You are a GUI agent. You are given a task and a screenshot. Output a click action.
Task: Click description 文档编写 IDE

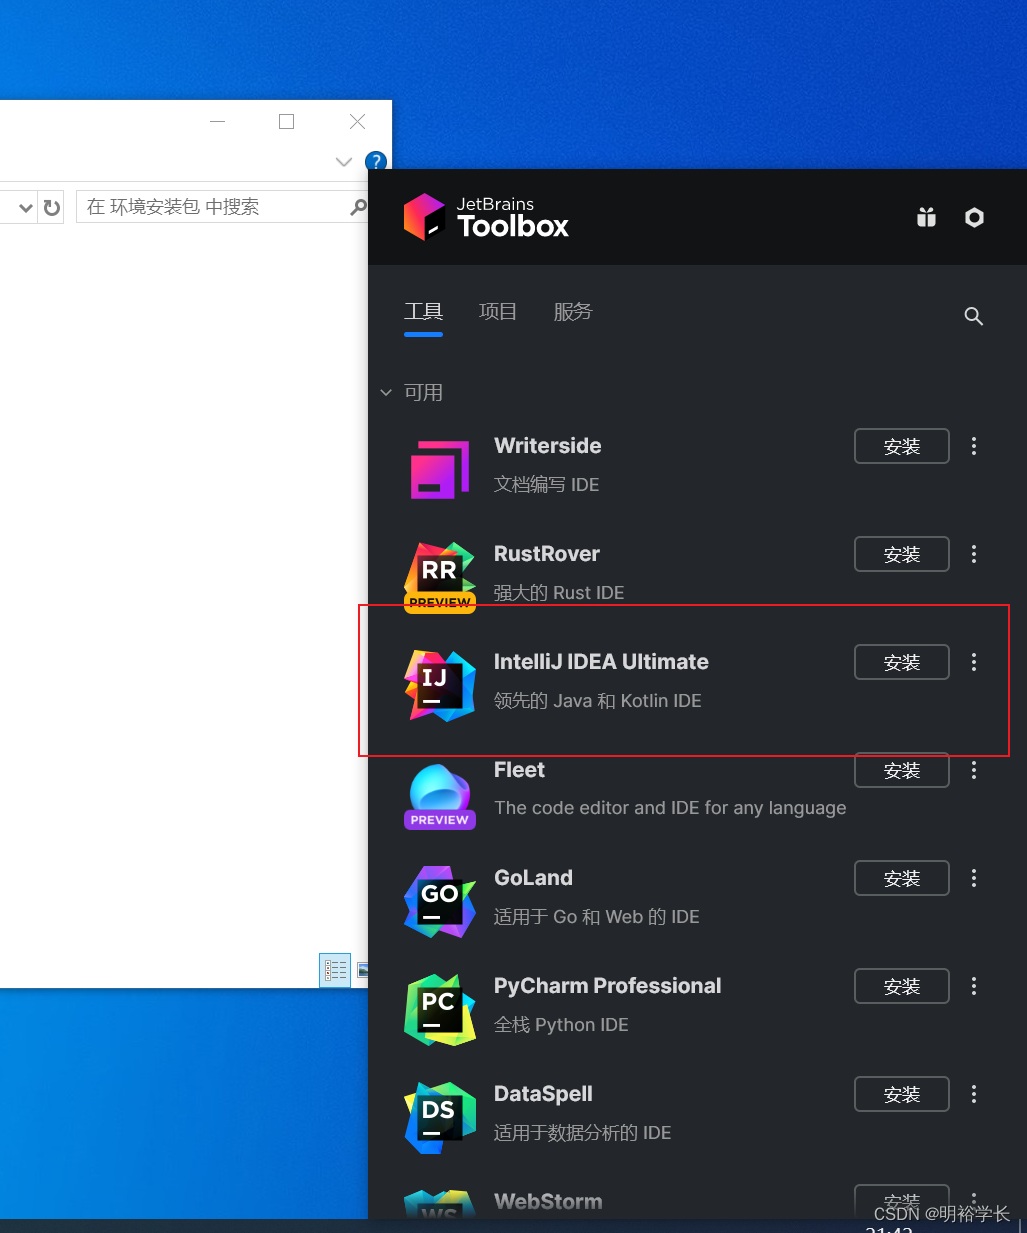pos(546,485)
